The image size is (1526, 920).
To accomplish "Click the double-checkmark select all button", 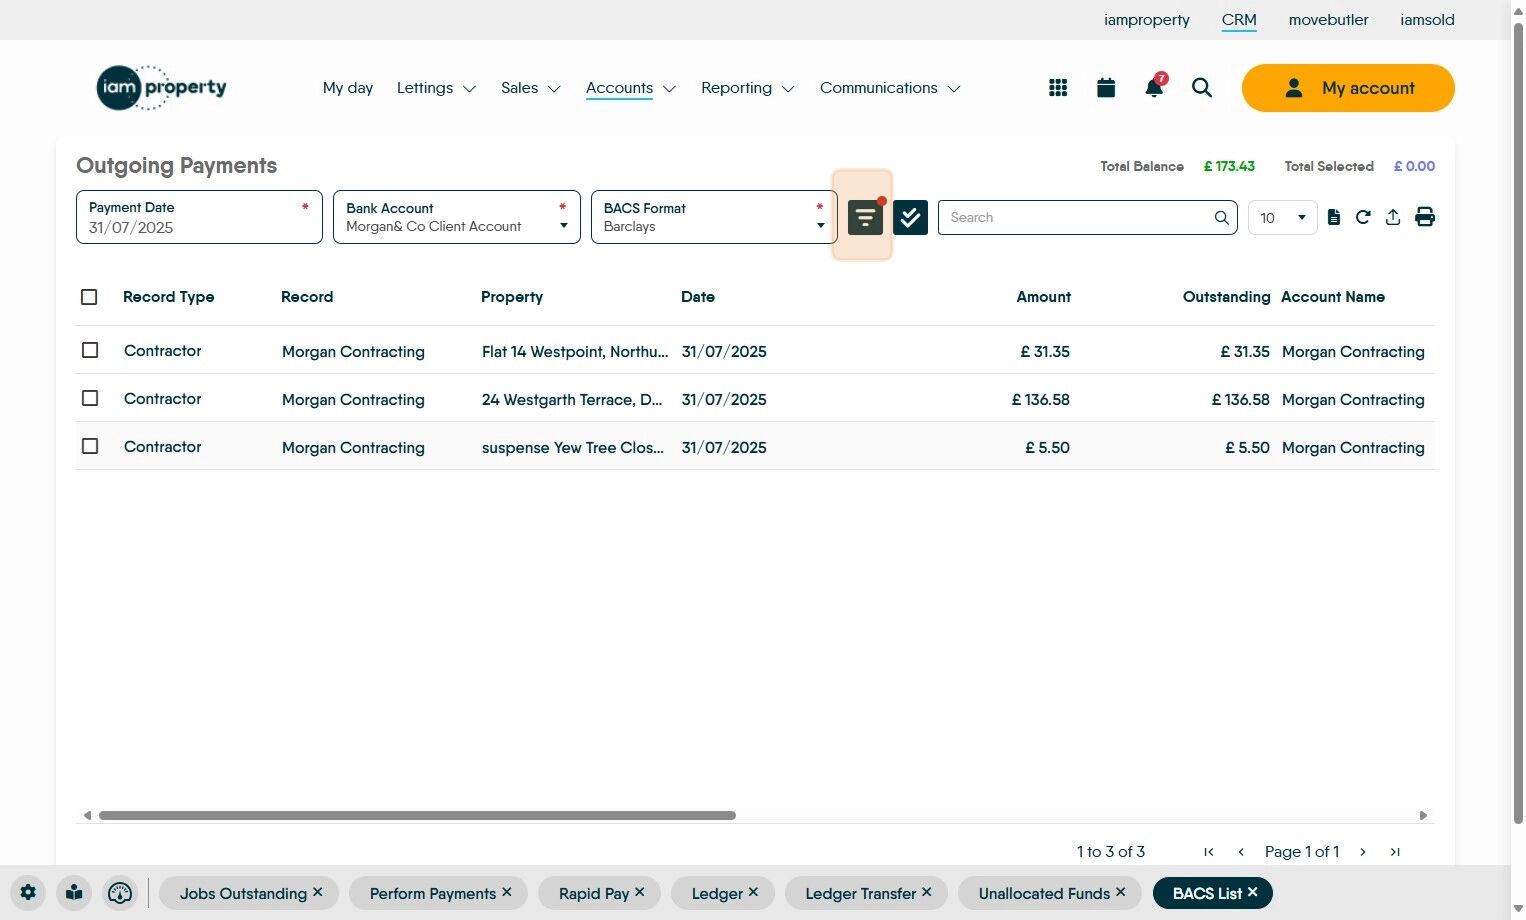I will [910, 217].
